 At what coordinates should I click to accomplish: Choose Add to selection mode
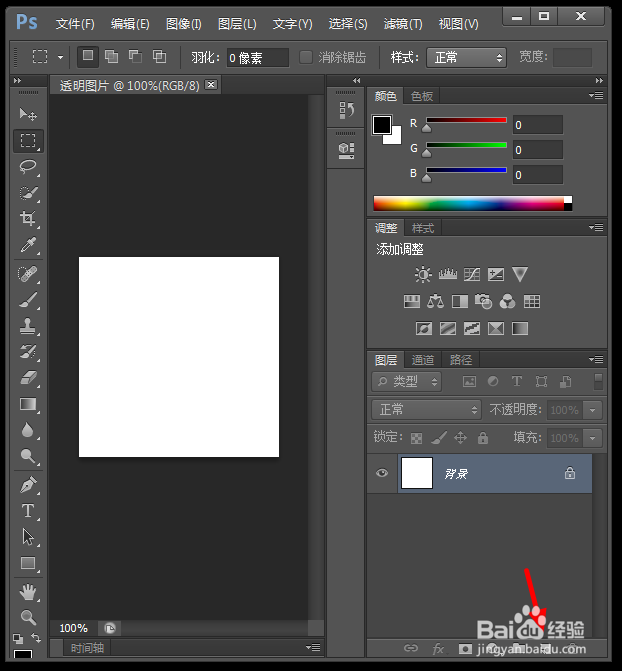pos(111,56)
